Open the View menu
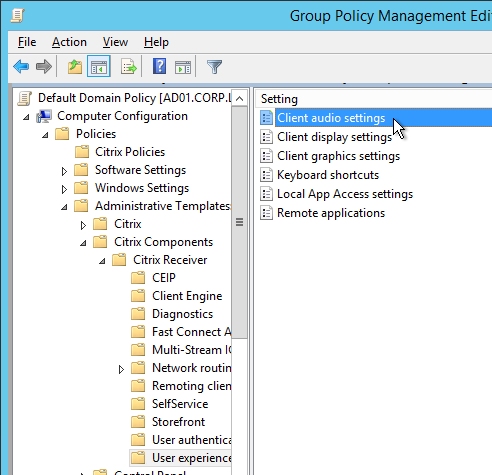This screenshot has height=475, width=492. pos(115,42)
